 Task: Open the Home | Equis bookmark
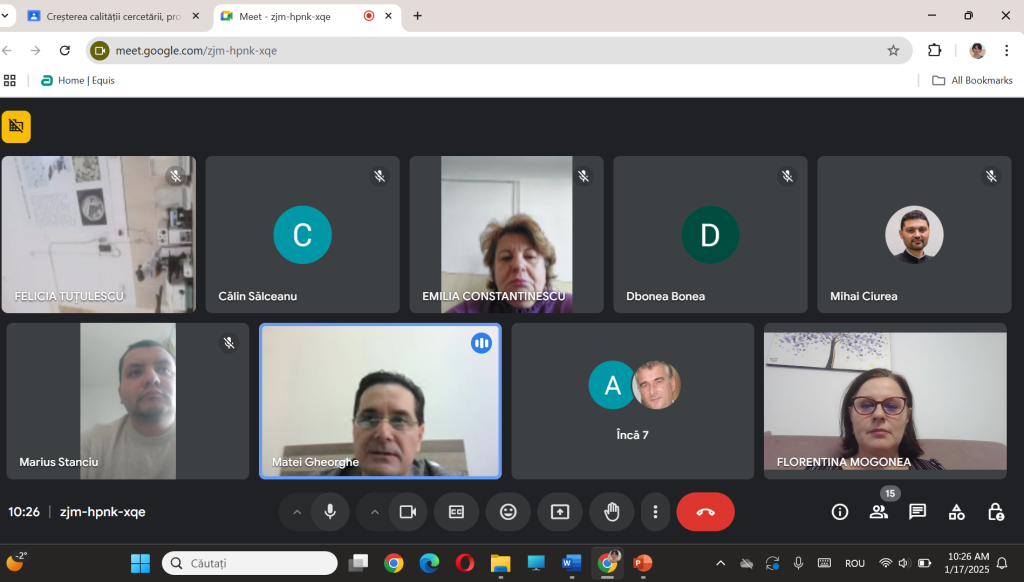(78, 80)
